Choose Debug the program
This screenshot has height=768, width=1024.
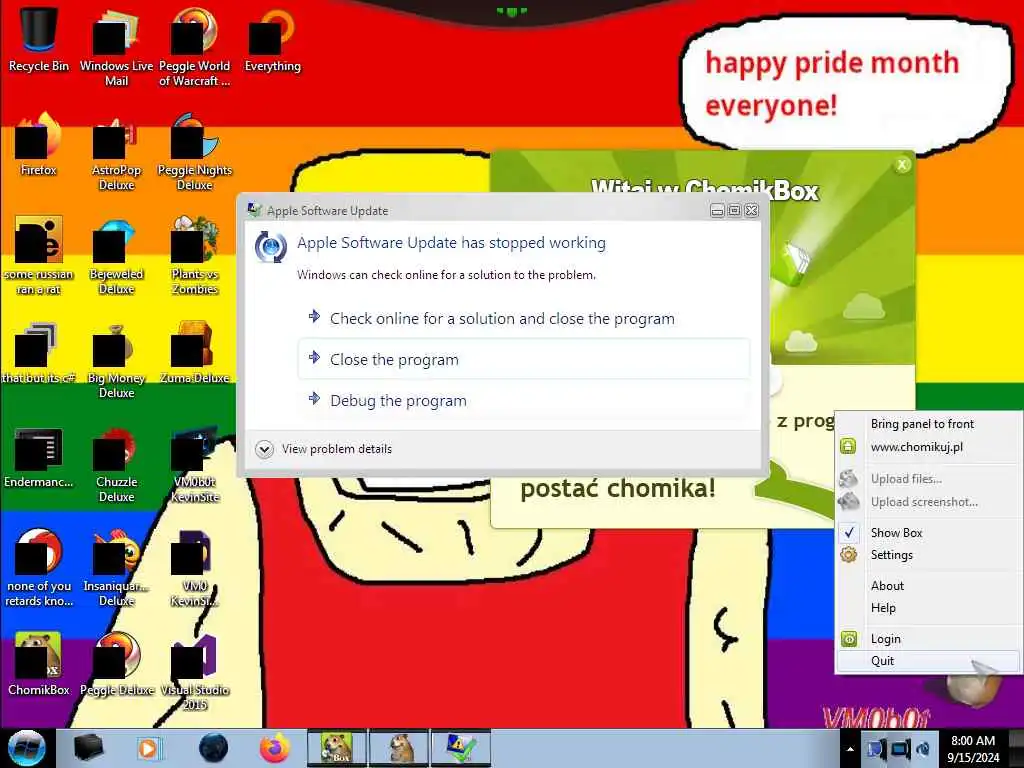click(x=524, y=400)
